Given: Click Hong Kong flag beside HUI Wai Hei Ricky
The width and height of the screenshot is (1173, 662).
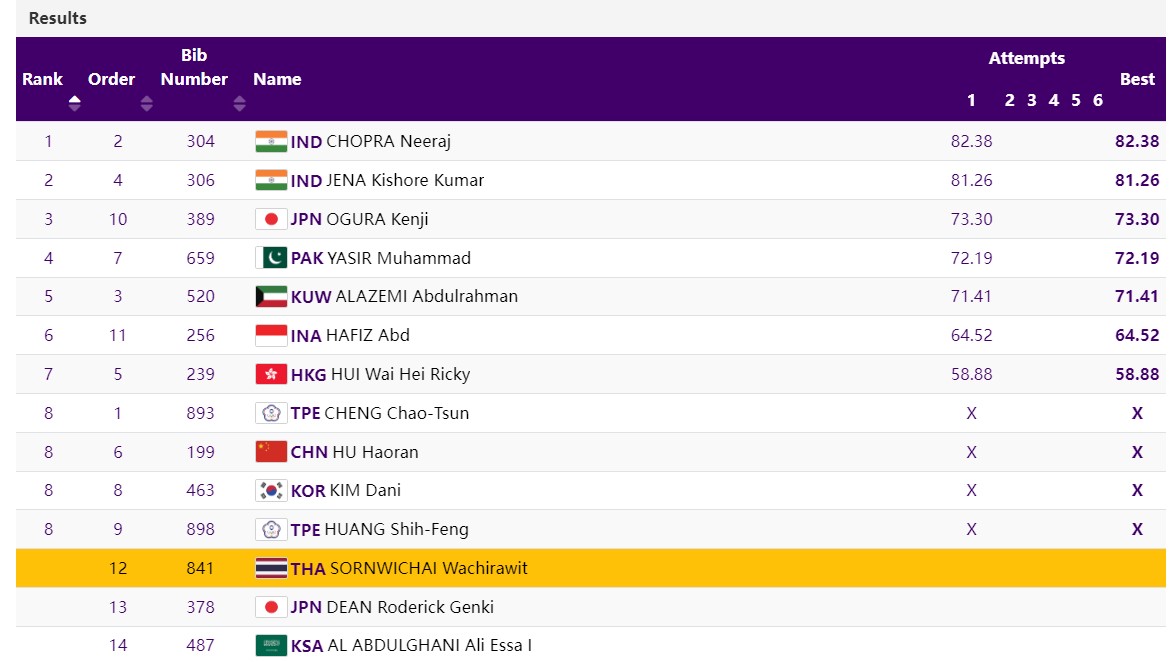Looking at the screenshot, I should [x=270, y=374].
